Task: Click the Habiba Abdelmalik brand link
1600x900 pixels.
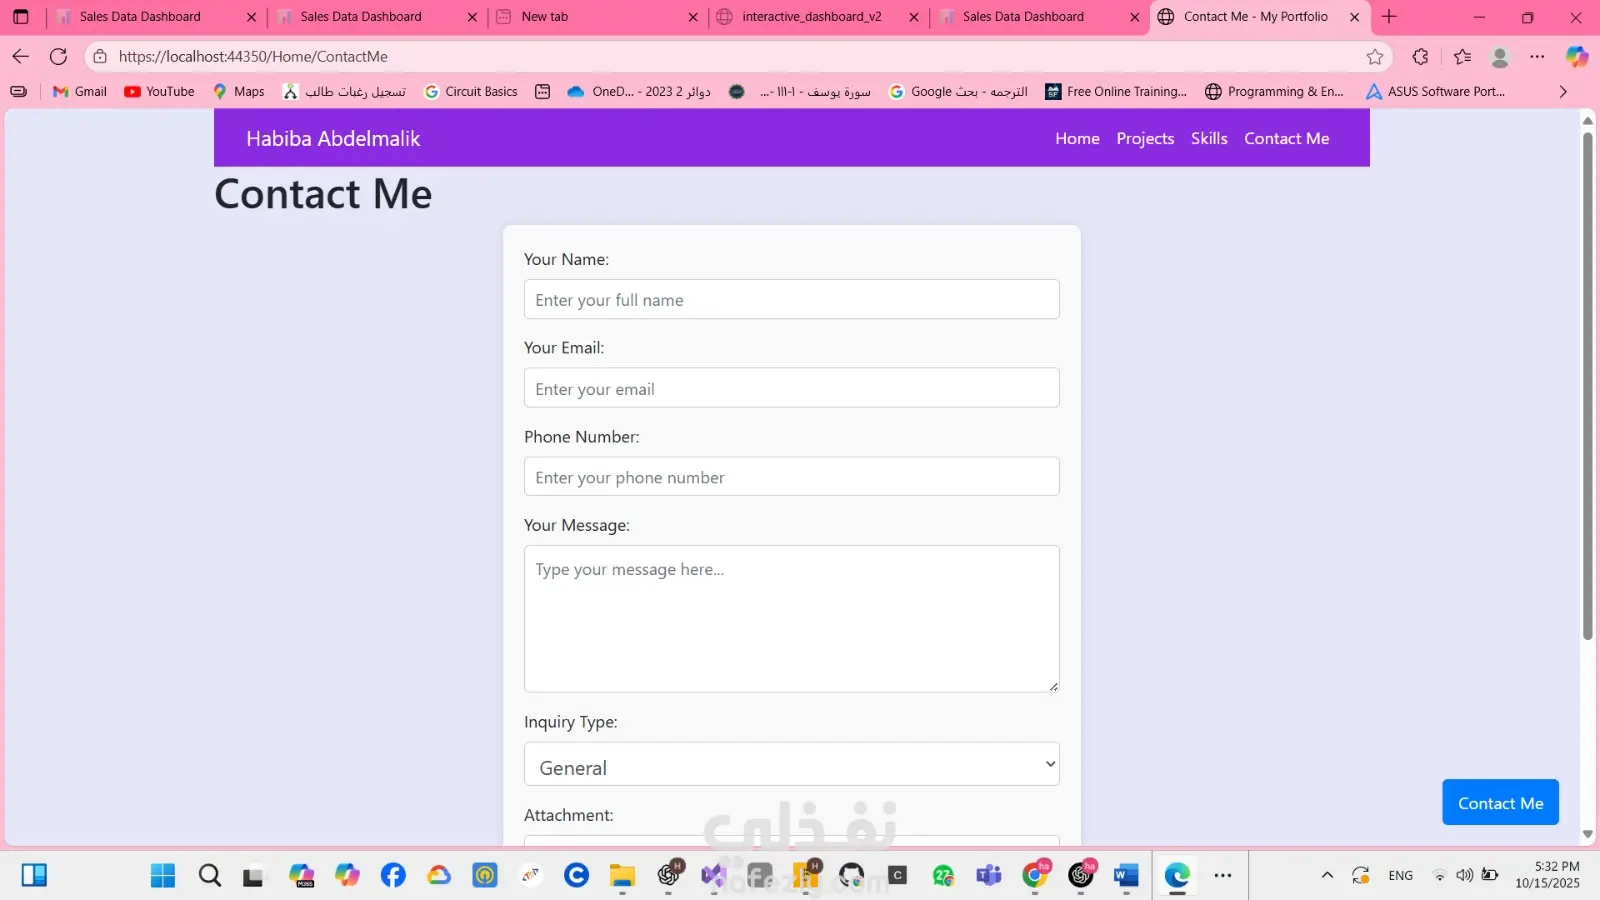Action: (333, 139)
